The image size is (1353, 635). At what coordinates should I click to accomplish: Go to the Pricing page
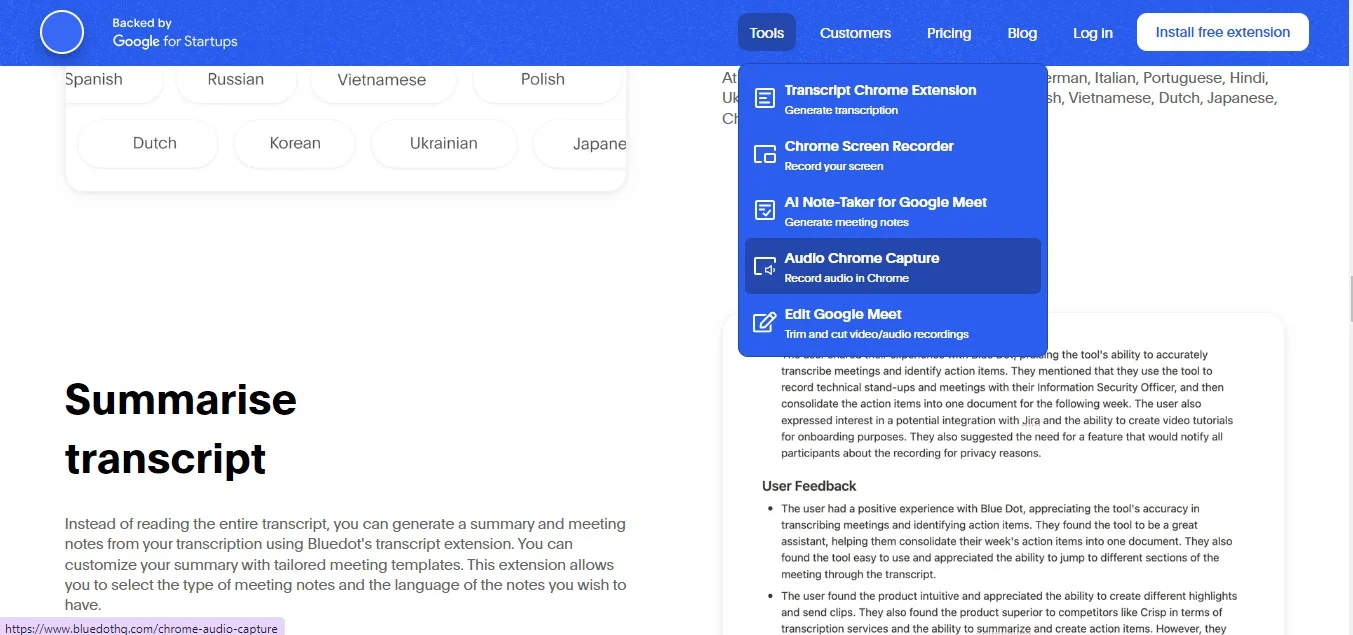[949, 32]
